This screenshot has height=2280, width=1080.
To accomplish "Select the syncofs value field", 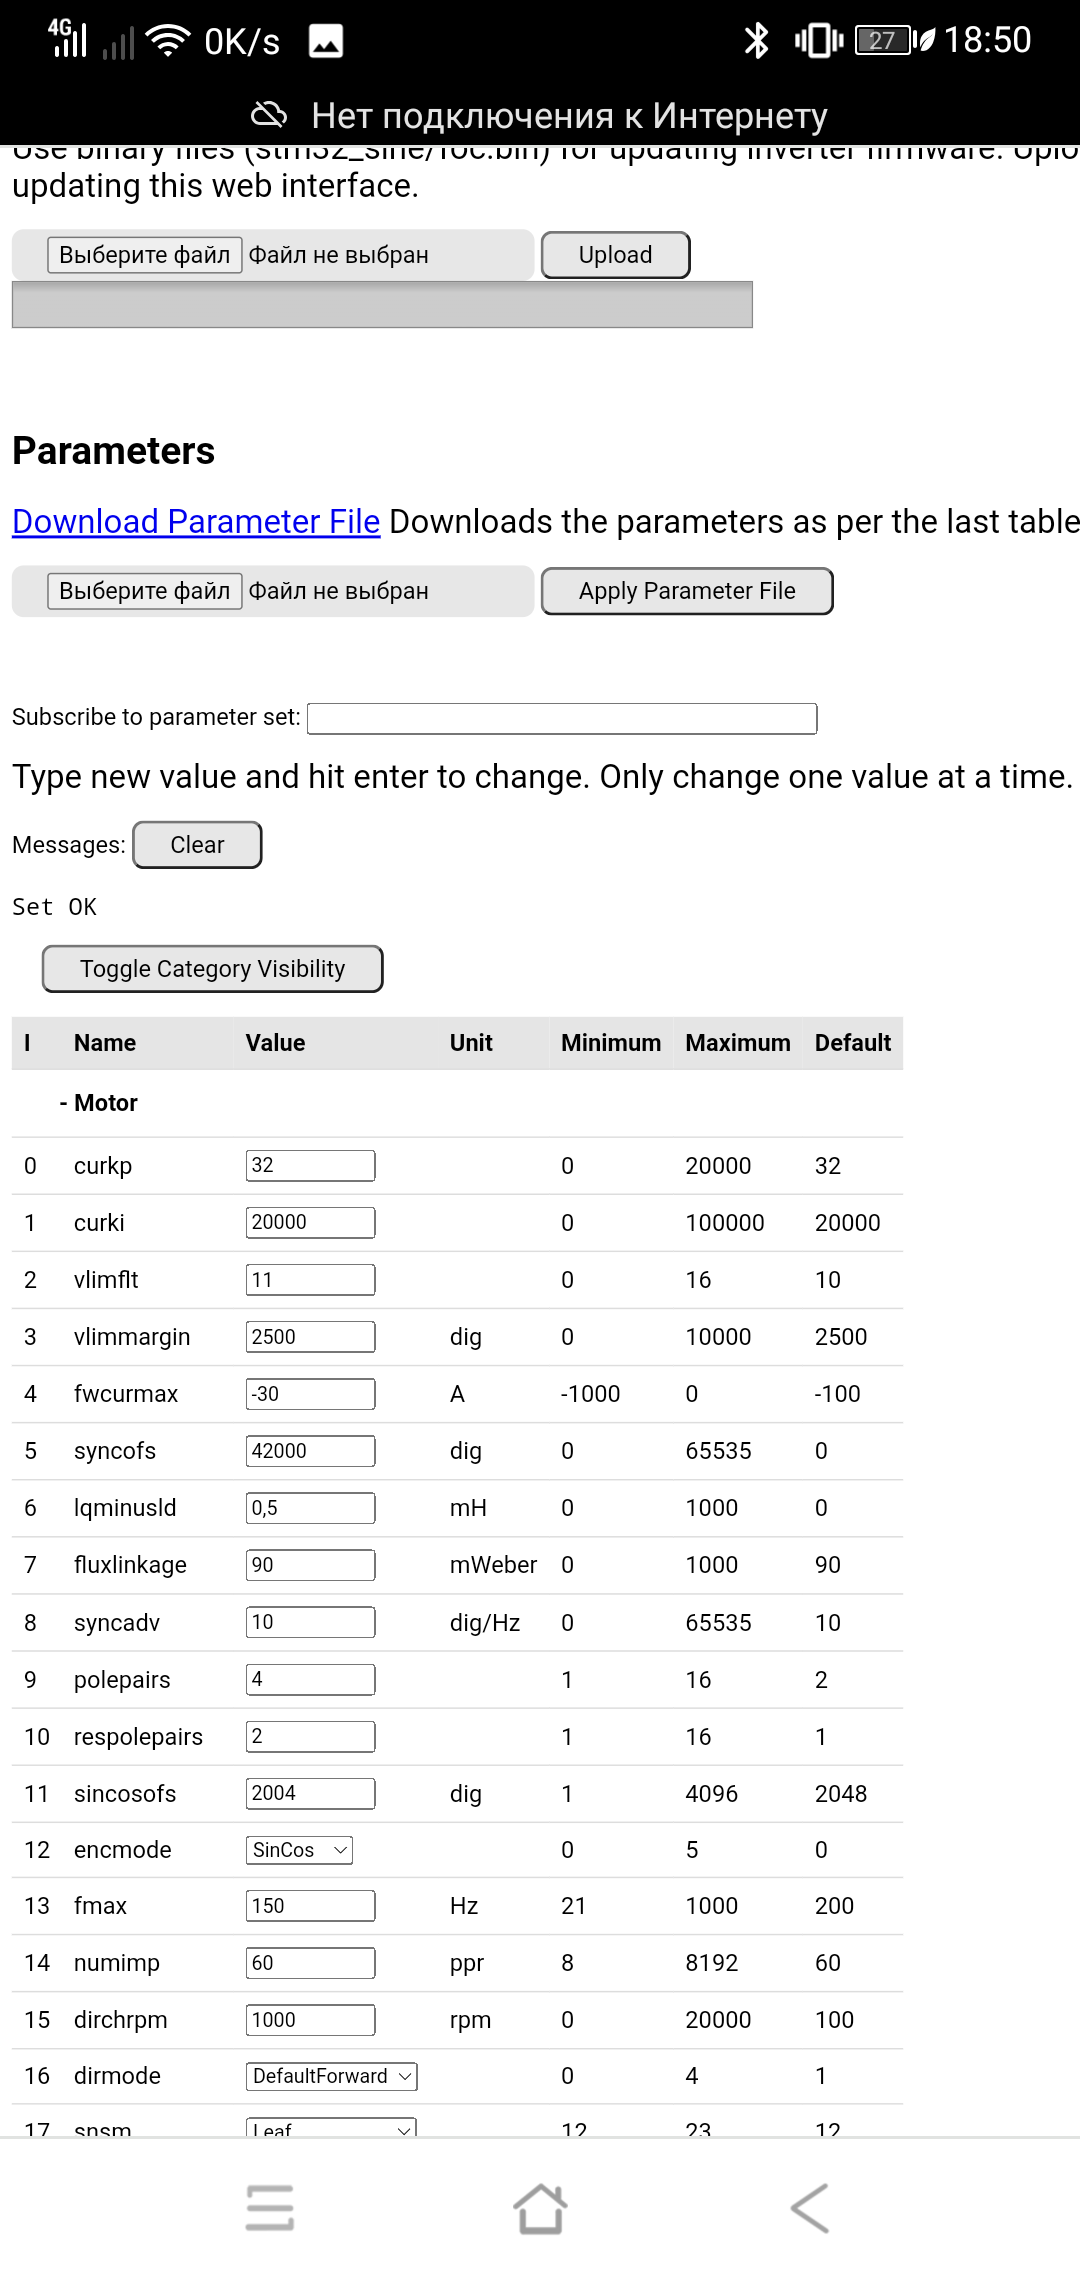I will pos(310,1451).
